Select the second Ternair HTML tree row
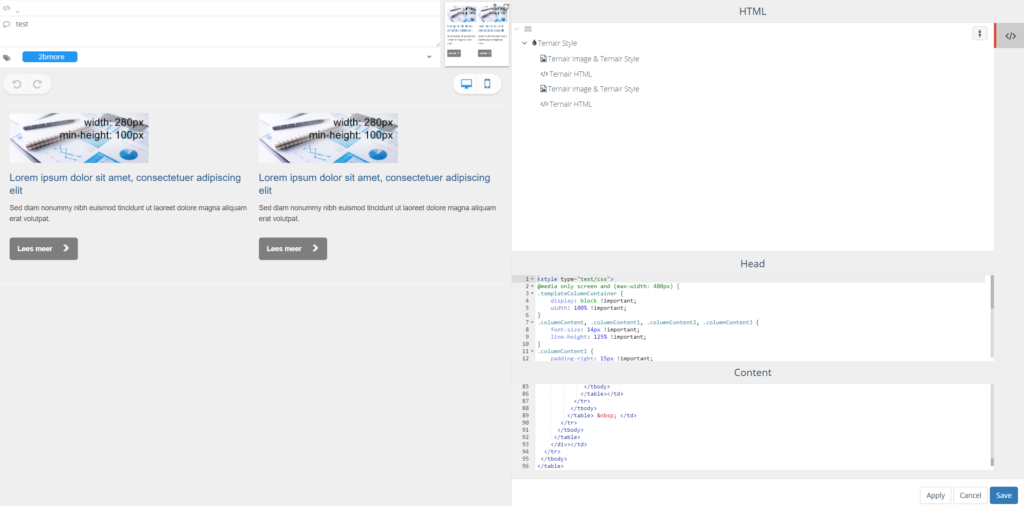This screenshot has height=506, width=1024. click(x=570, y=104)
